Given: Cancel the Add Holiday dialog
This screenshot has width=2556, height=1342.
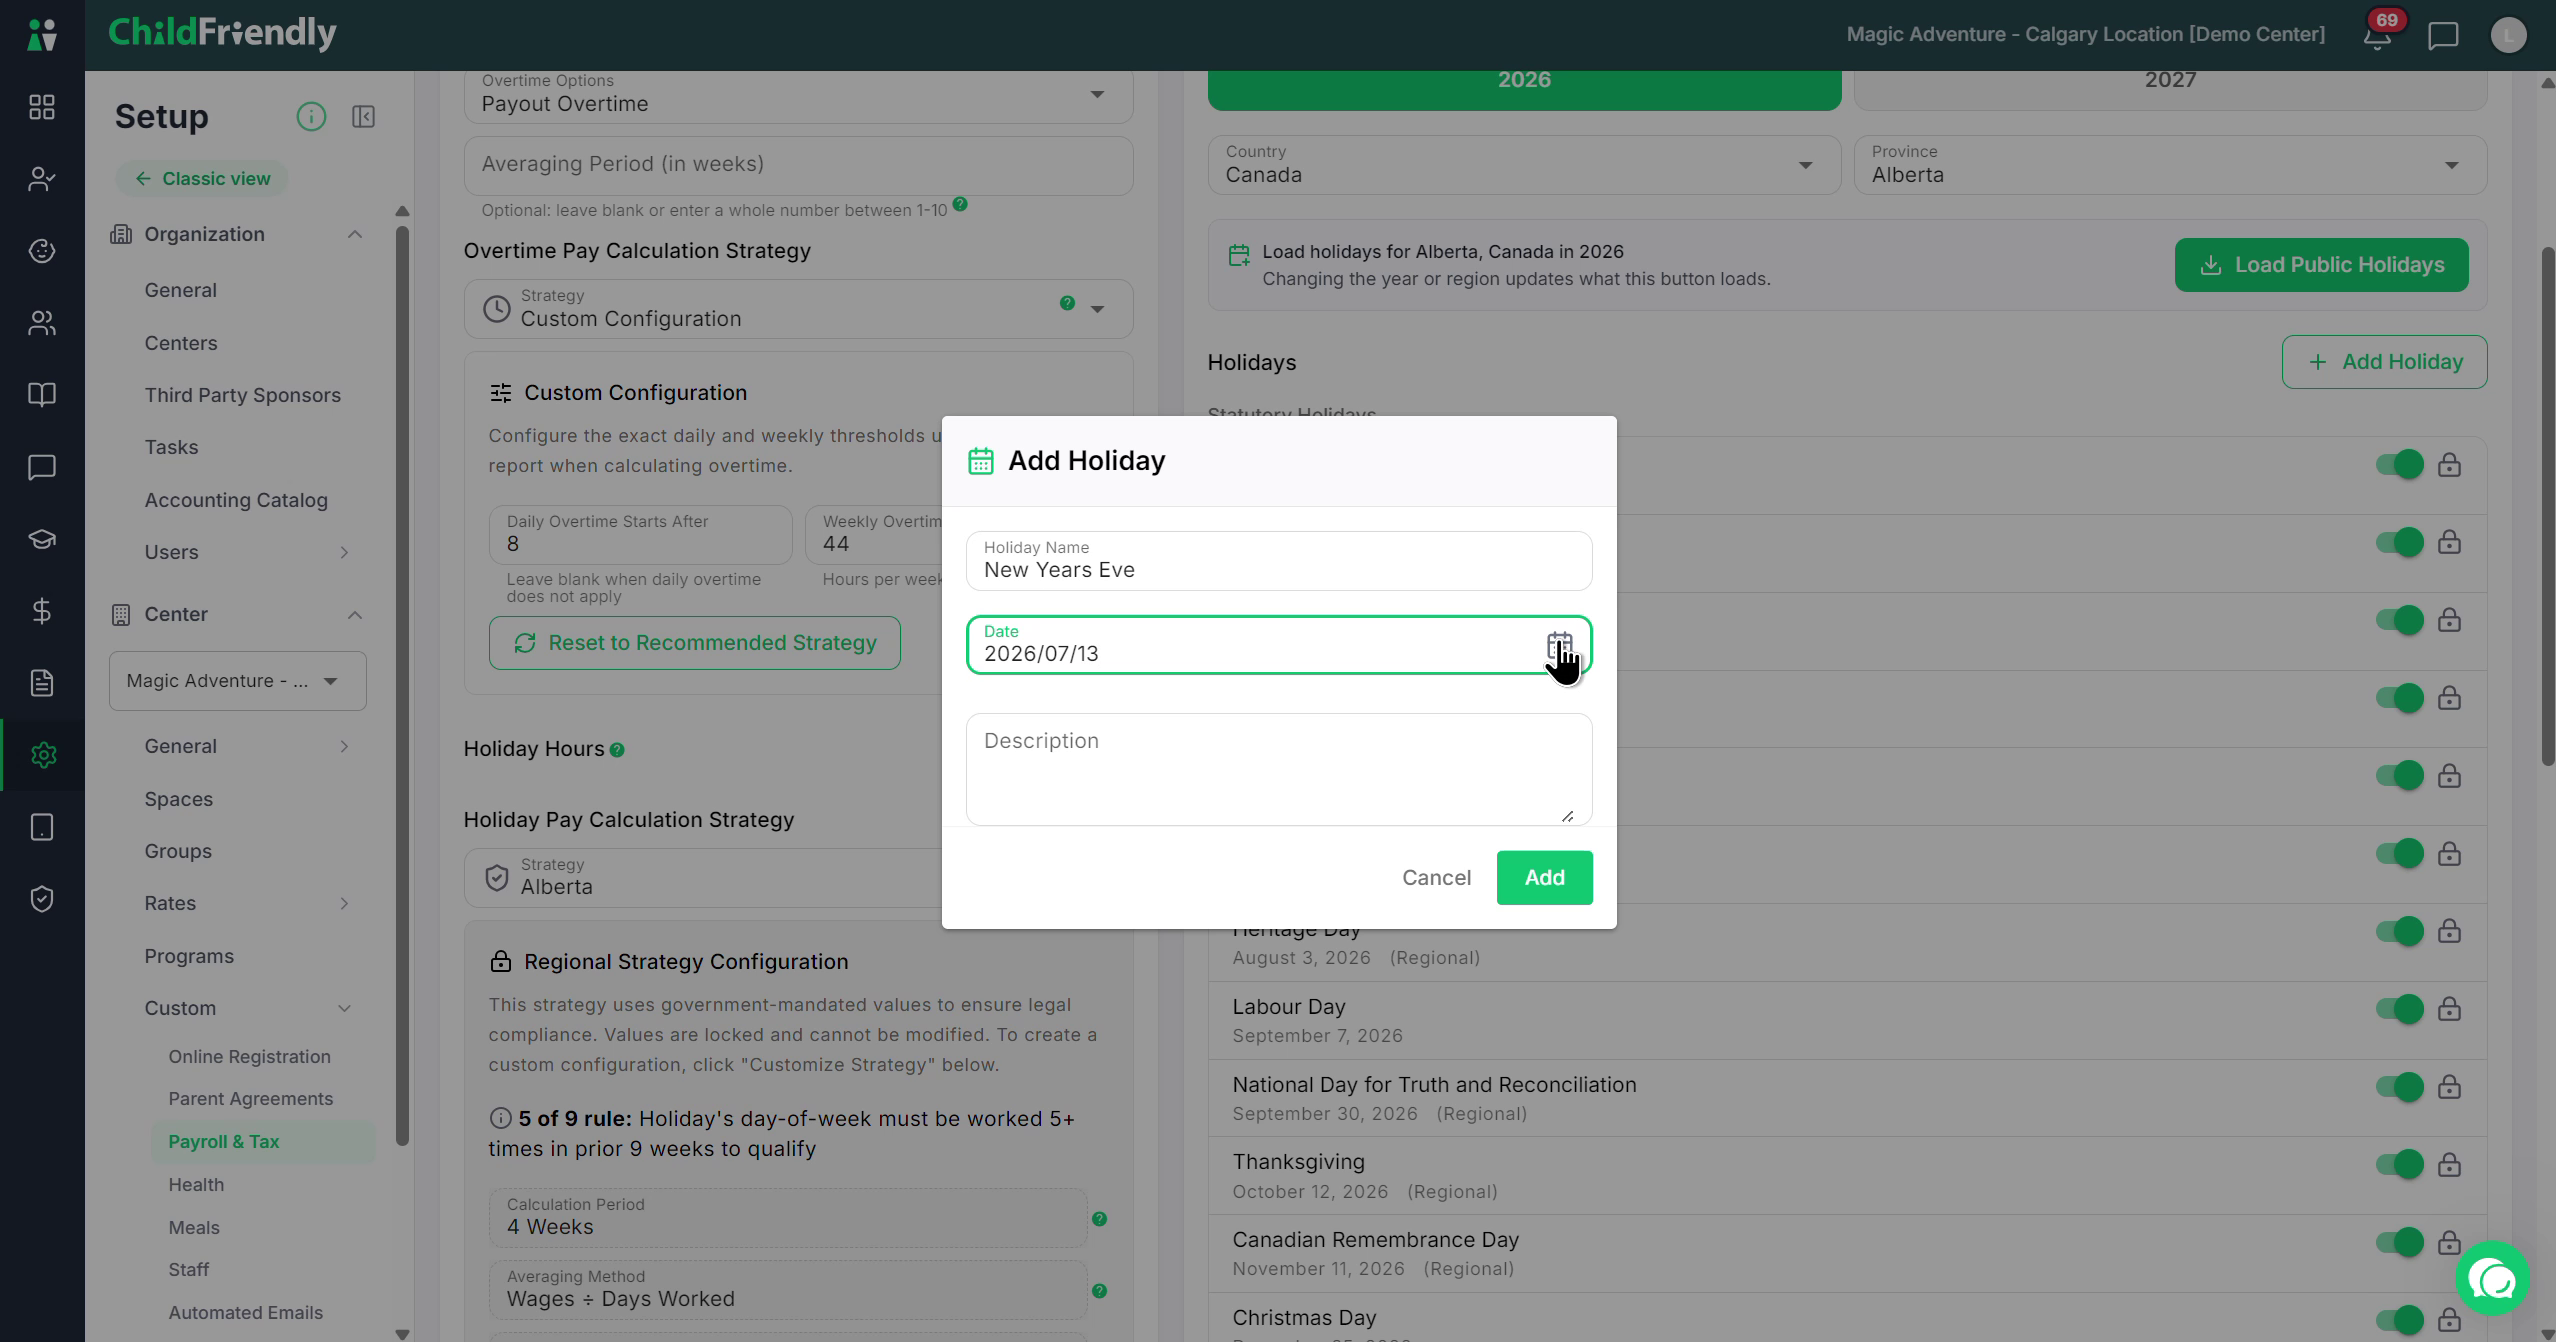Looking at the screenshot, I should tap(1436, 878).
